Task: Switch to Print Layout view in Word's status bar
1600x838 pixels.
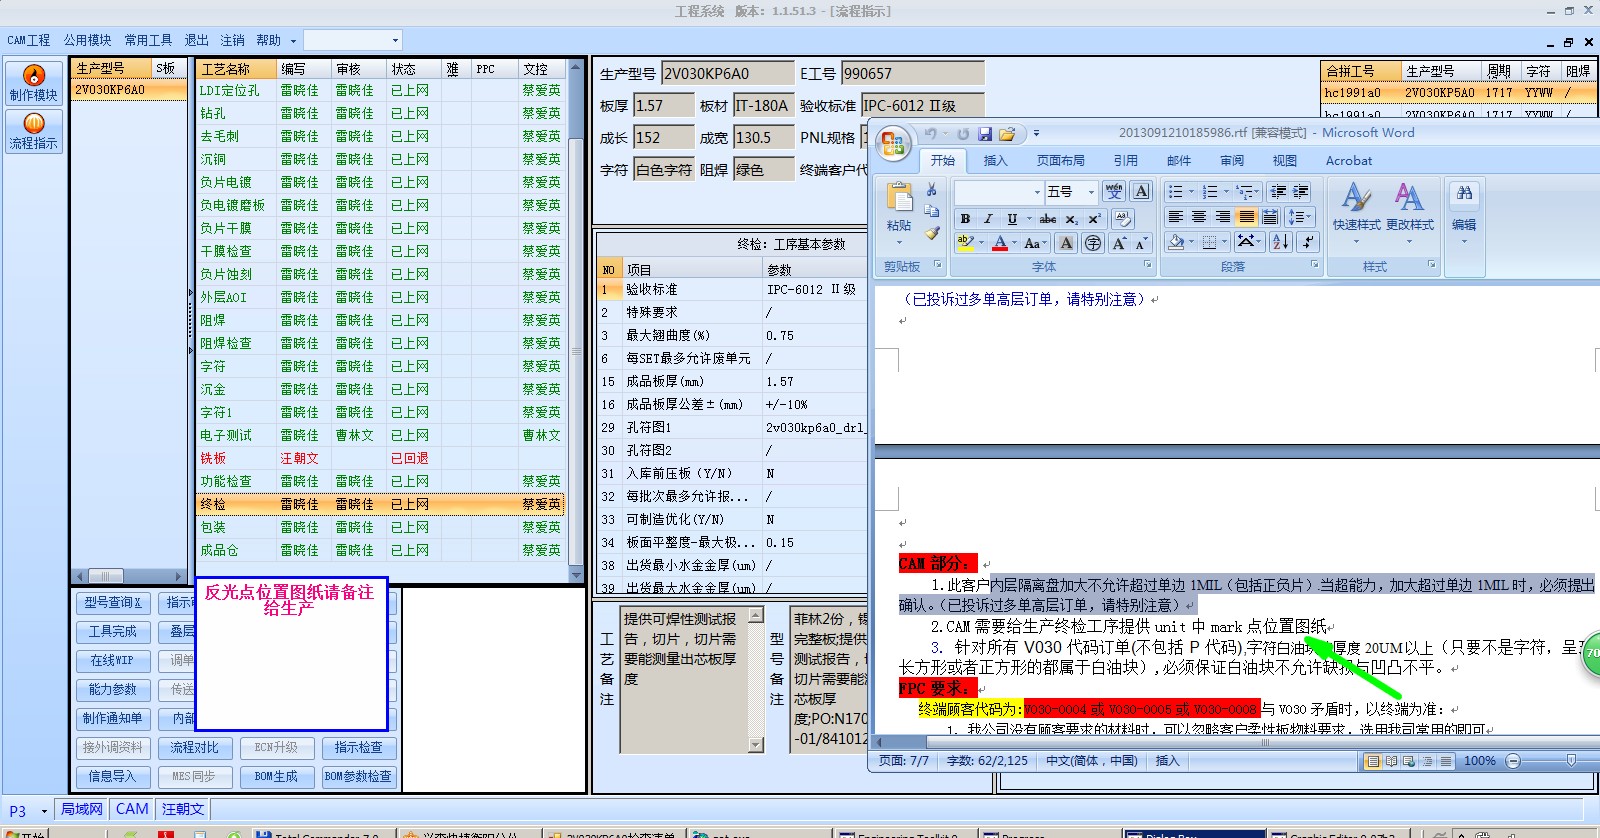Action: [x=1374, y=761]
